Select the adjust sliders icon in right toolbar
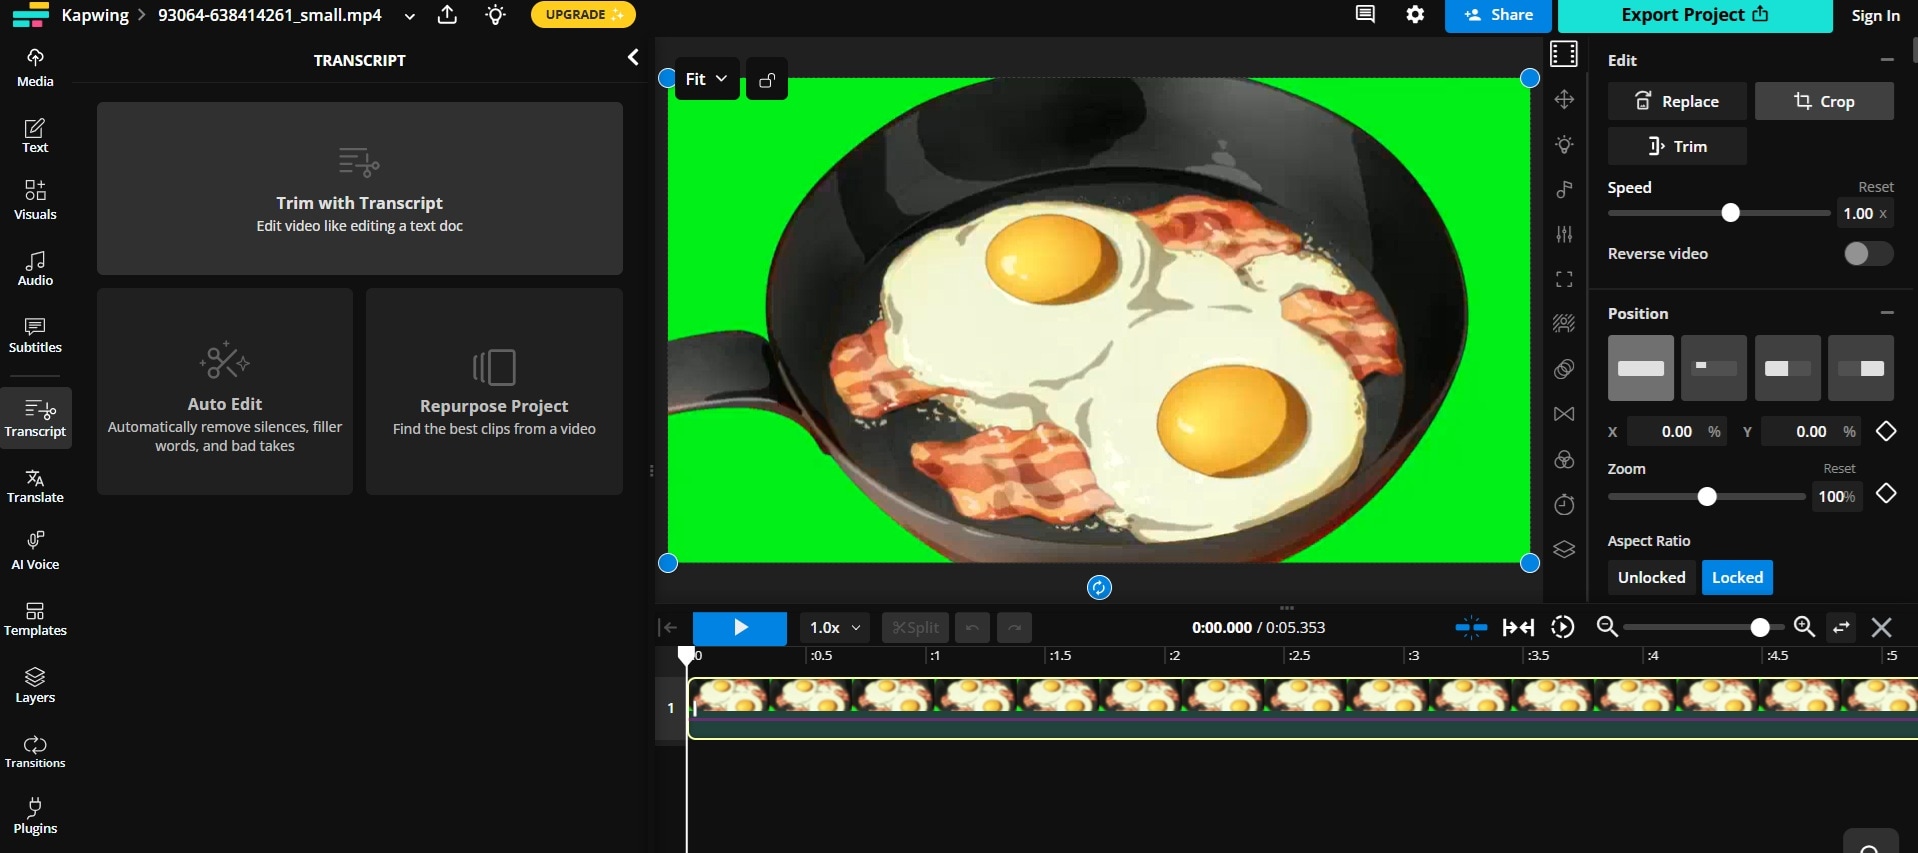This screenshot has width=1918, height=853. pos(1564,234)
